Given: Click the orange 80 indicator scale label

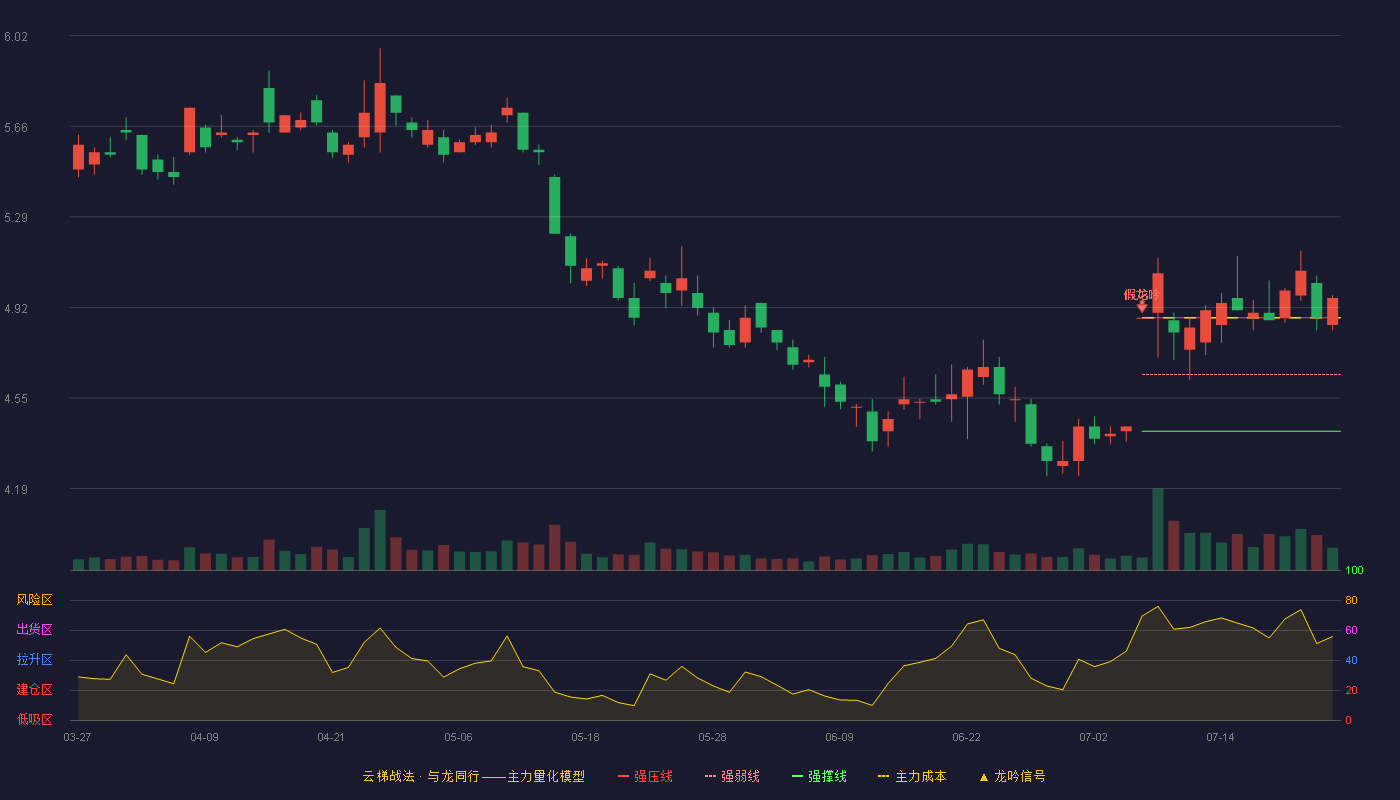Looking at the screenshot, I should pyautogui.click(x=1351, y=600).
